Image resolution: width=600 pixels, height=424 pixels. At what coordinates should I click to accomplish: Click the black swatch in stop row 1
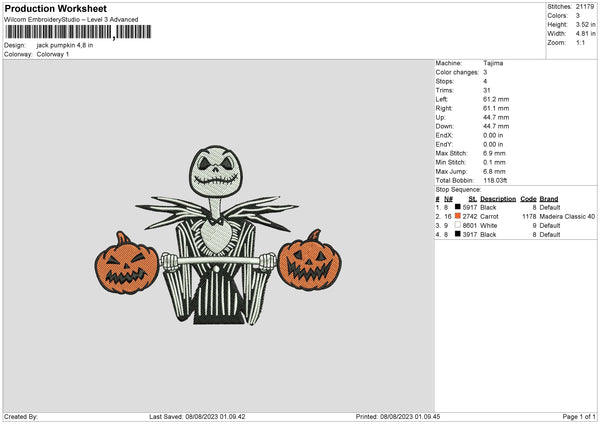pyautogui.click(x=458, y=207)
